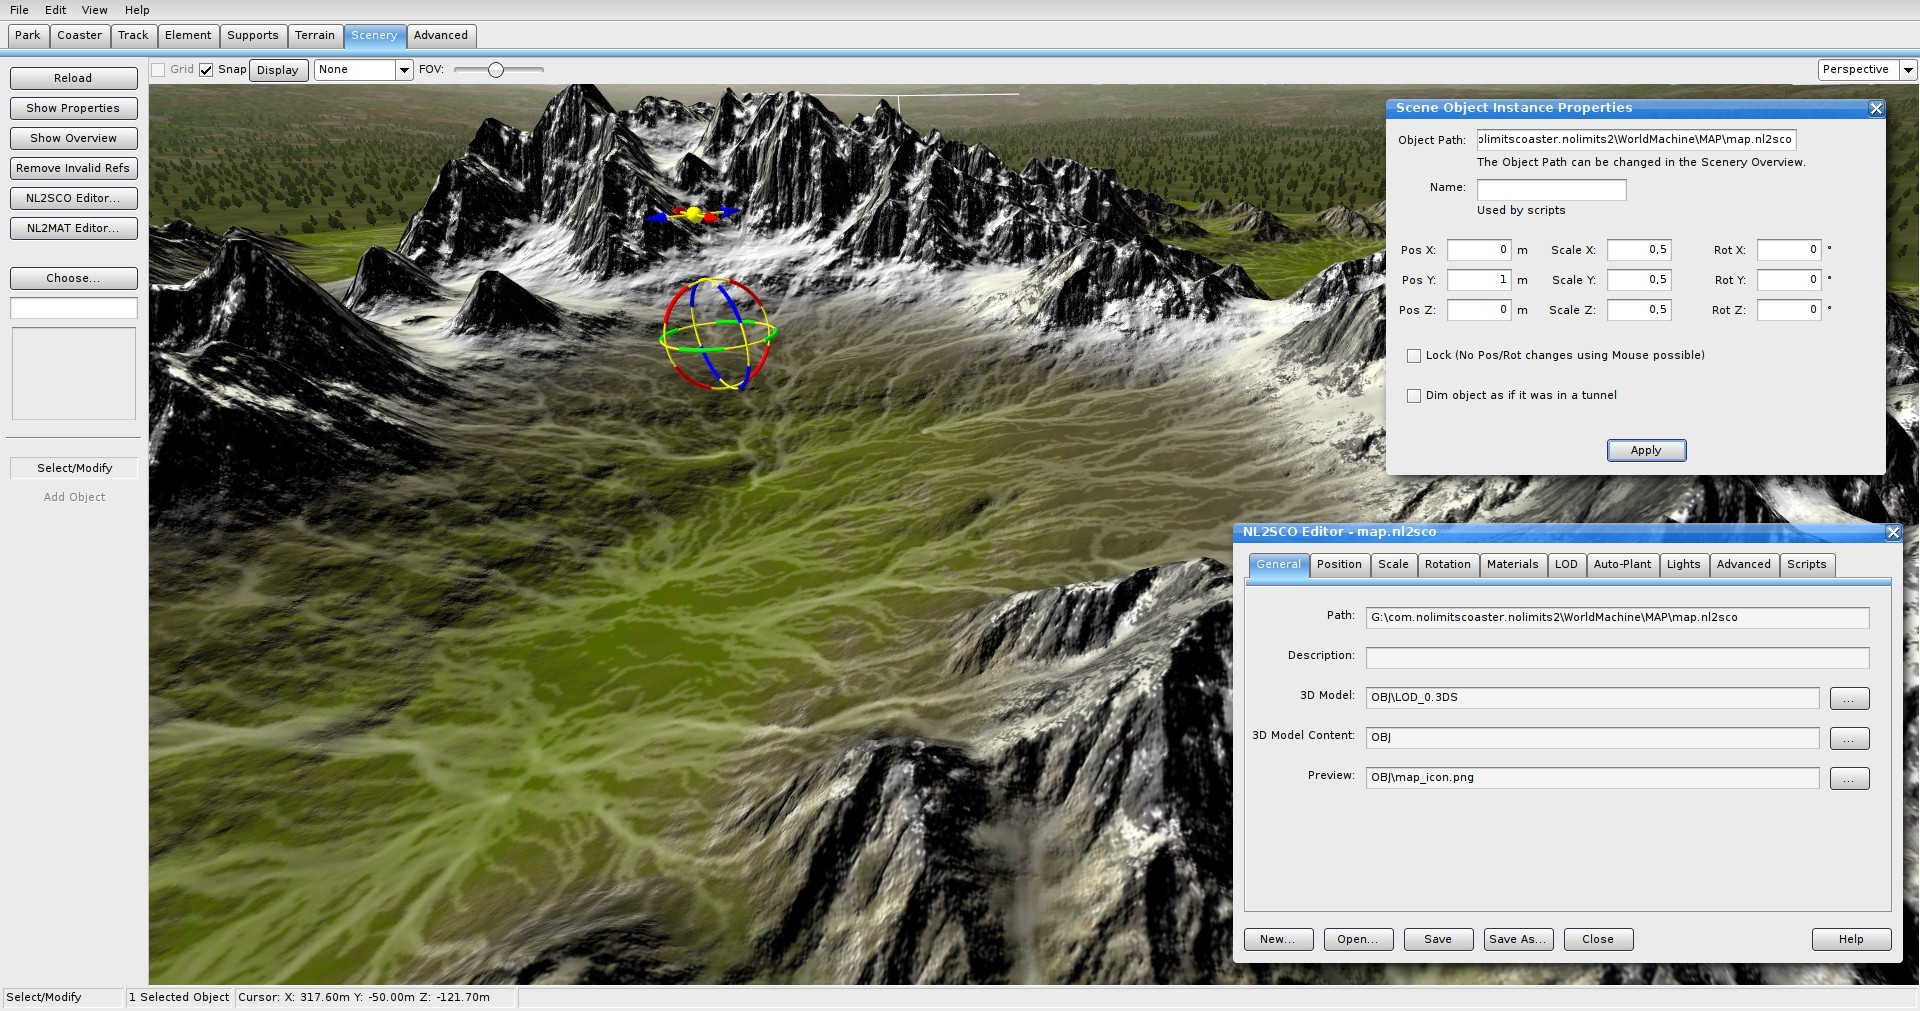Enable Dim object as tunnel checkbox
Image resolution: width=1920 pixels, height=1011 pixels.
(x=1414, y=395)
